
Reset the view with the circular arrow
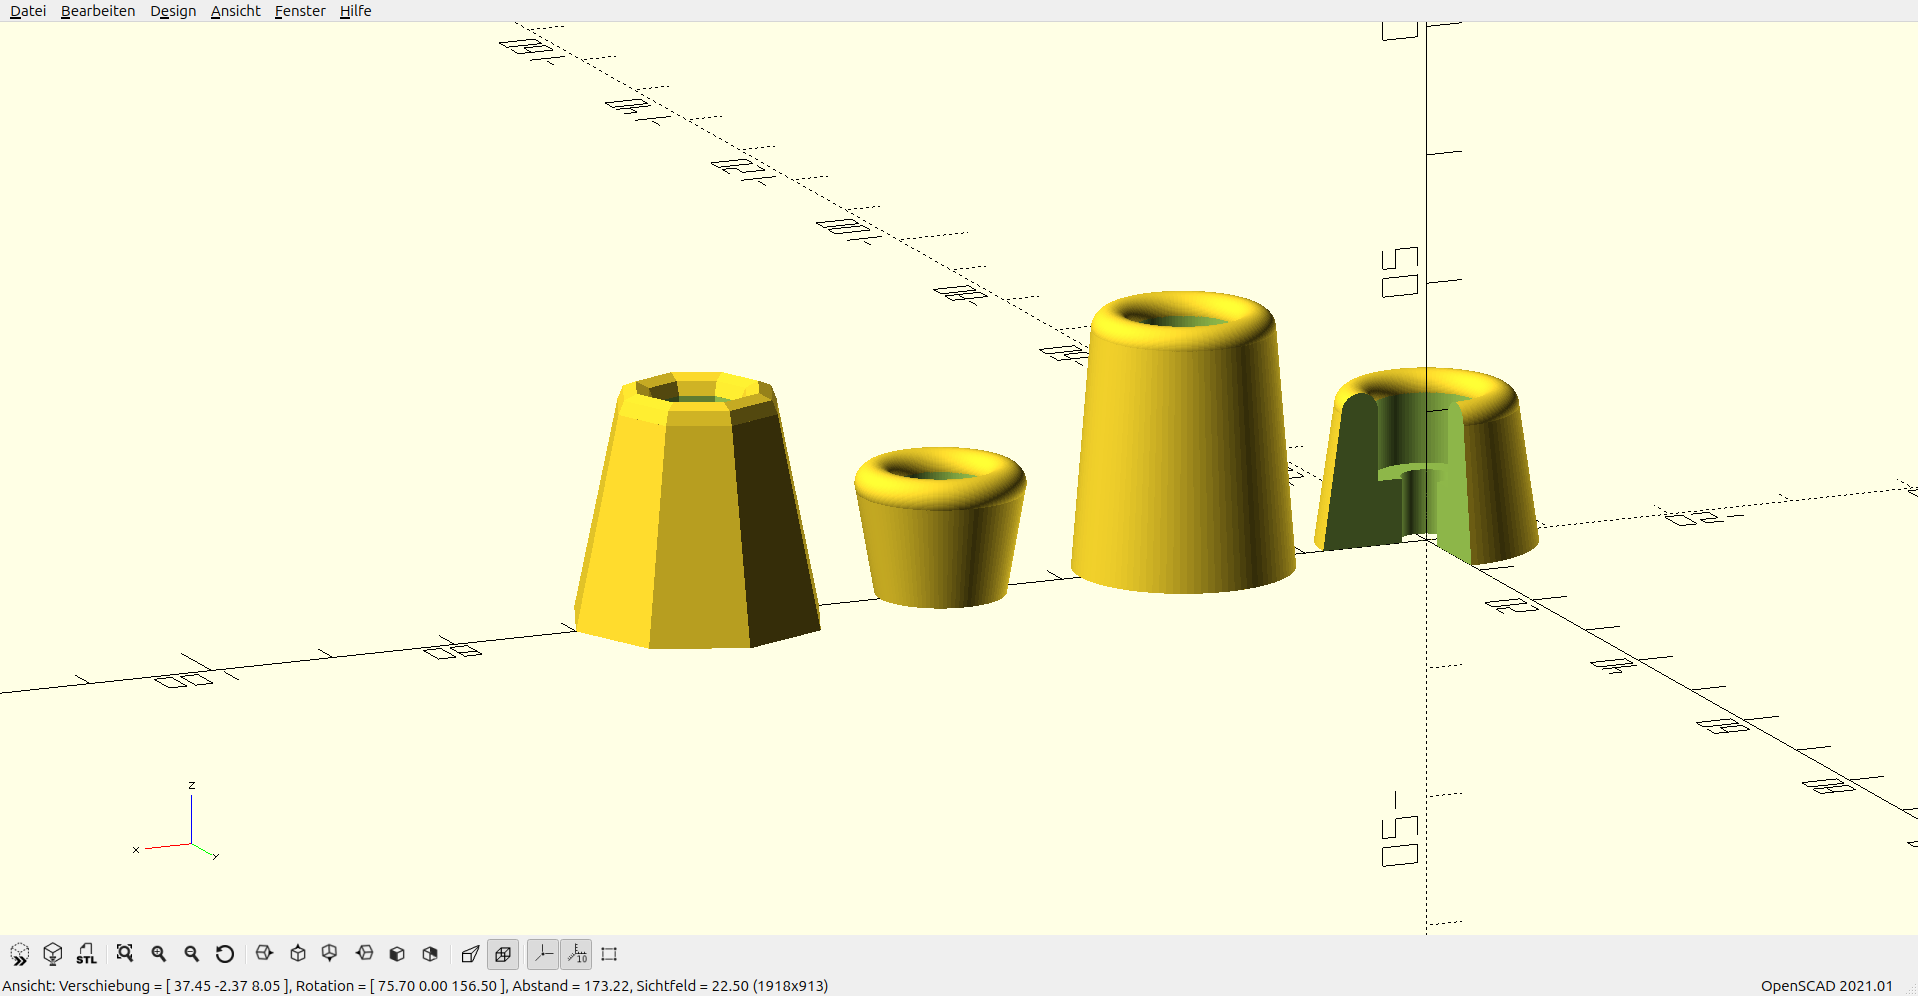tap(225, 954)
